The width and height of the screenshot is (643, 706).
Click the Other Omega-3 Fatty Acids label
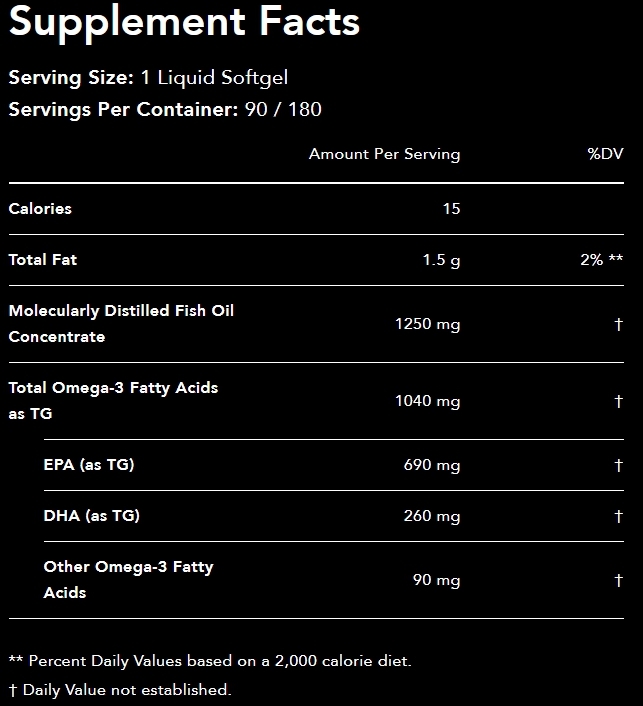pos(128,579)
